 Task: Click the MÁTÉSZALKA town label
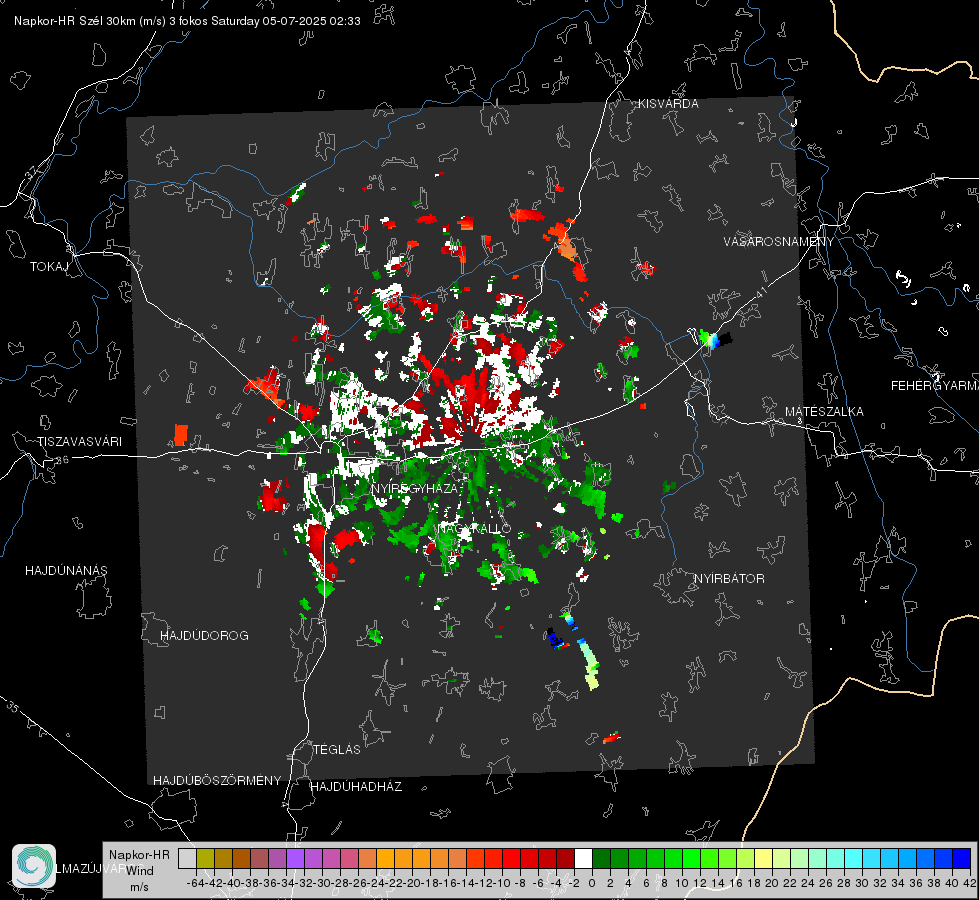824,412
